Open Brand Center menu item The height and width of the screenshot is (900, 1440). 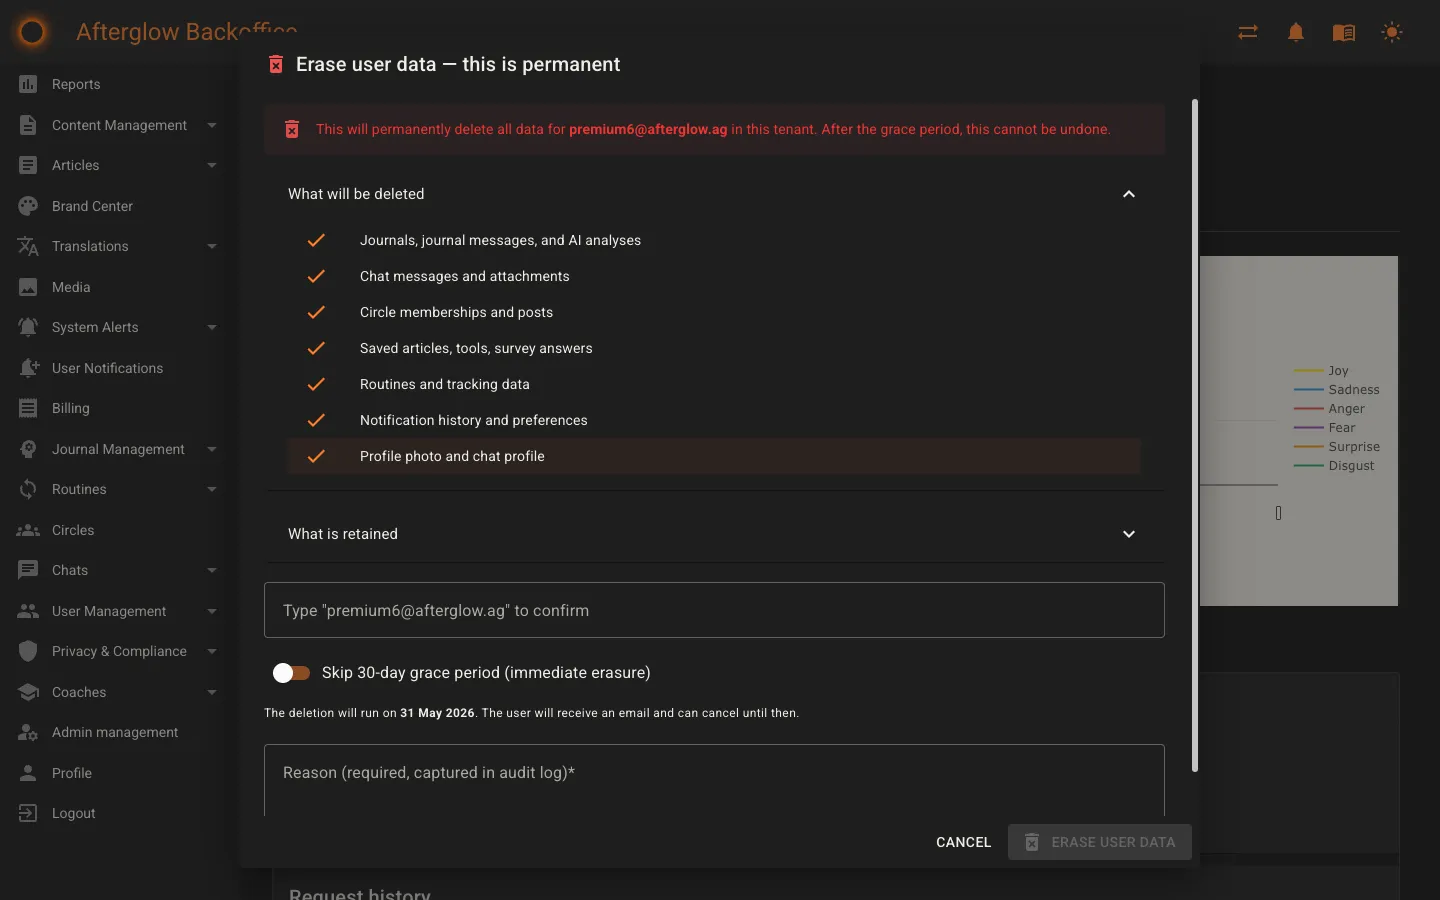pyautogui.click(x=119, y=206)
